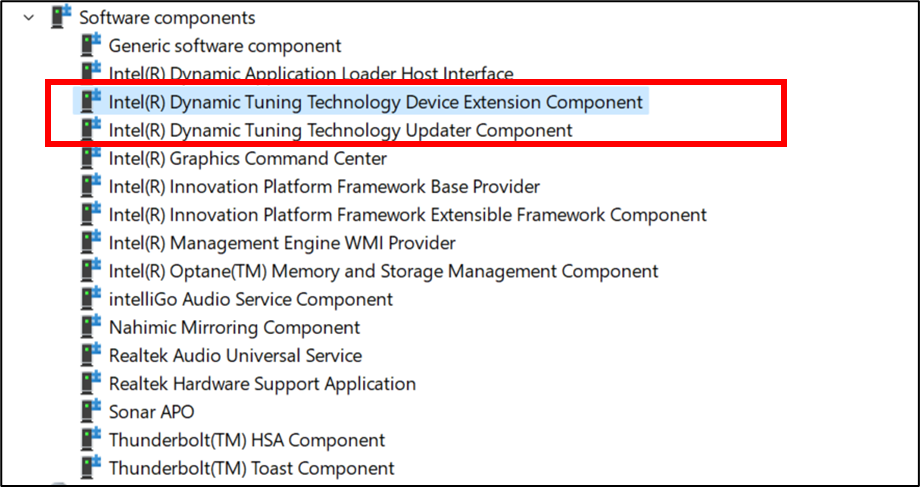Select Thunderbolt(TM) Toast Component entry
This screenshot has width=920, height=487.
251,468
